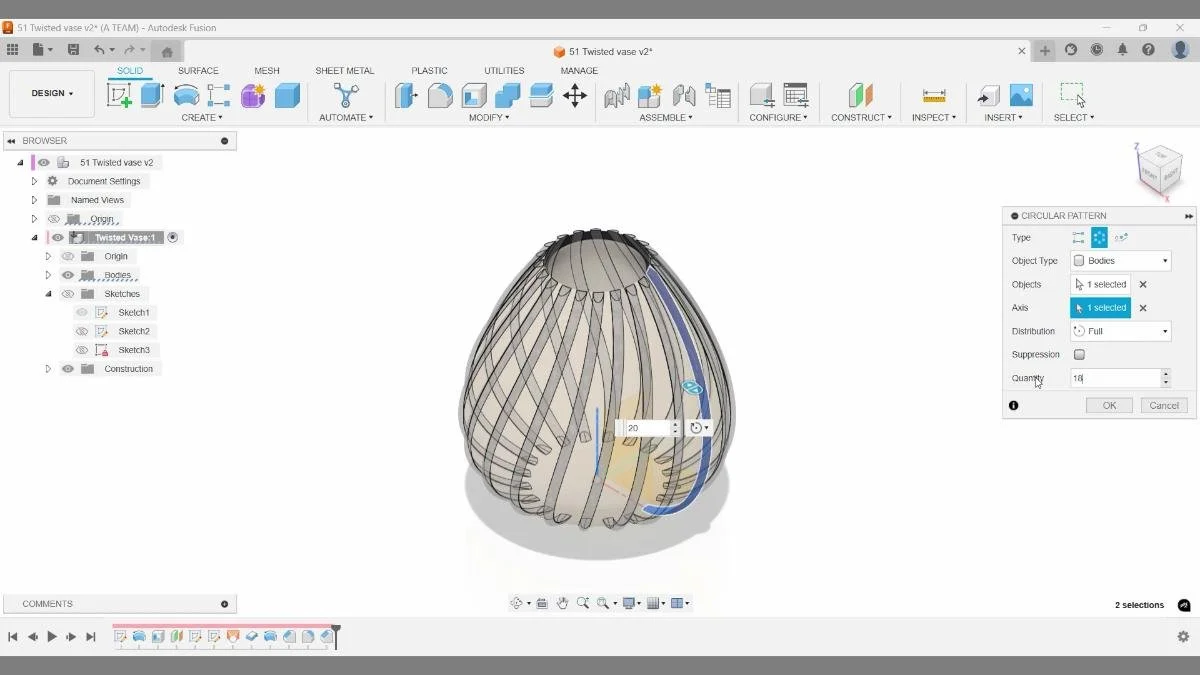1200x675 pixels.
Task: Click the ViewCube in the corner
Action: pyautogui.click(x=1160, y=172)
